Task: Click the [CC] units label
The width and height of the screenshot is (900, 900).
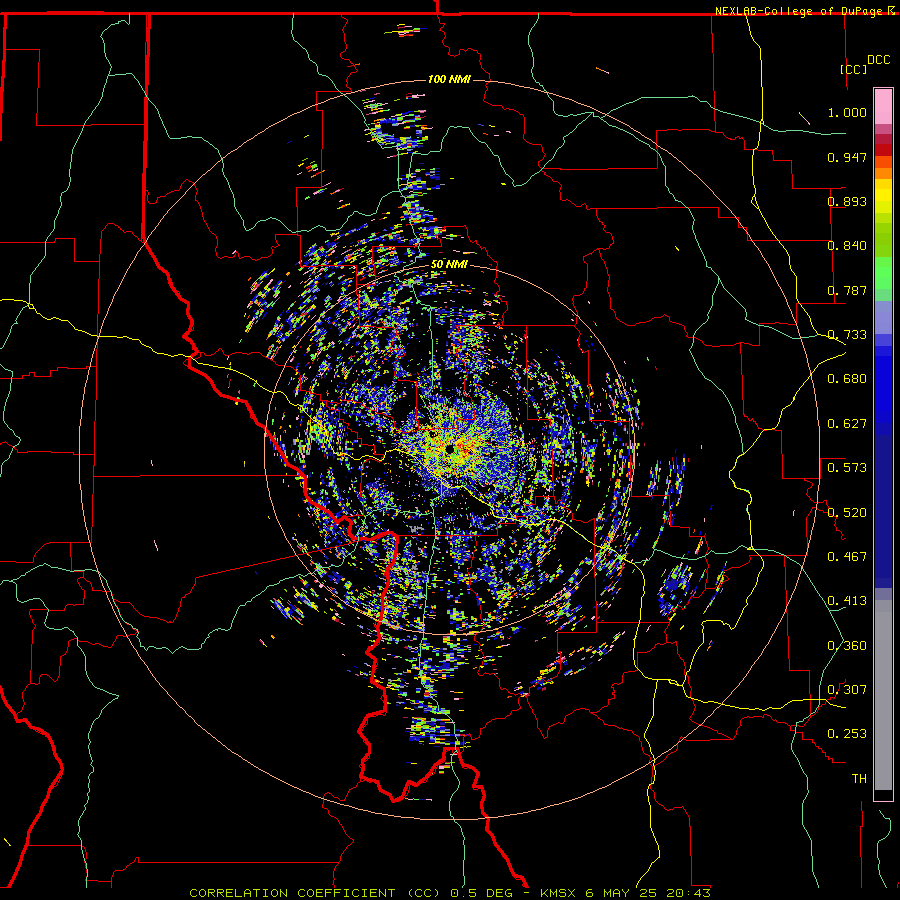Action: [x=853, y=69]
